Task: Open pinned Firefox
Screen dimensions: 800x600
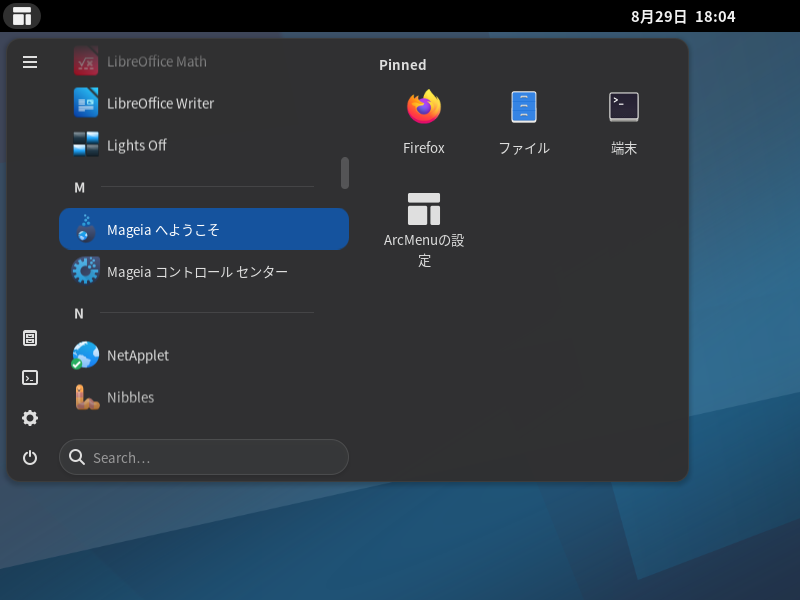Action: [x=423, y=122]
